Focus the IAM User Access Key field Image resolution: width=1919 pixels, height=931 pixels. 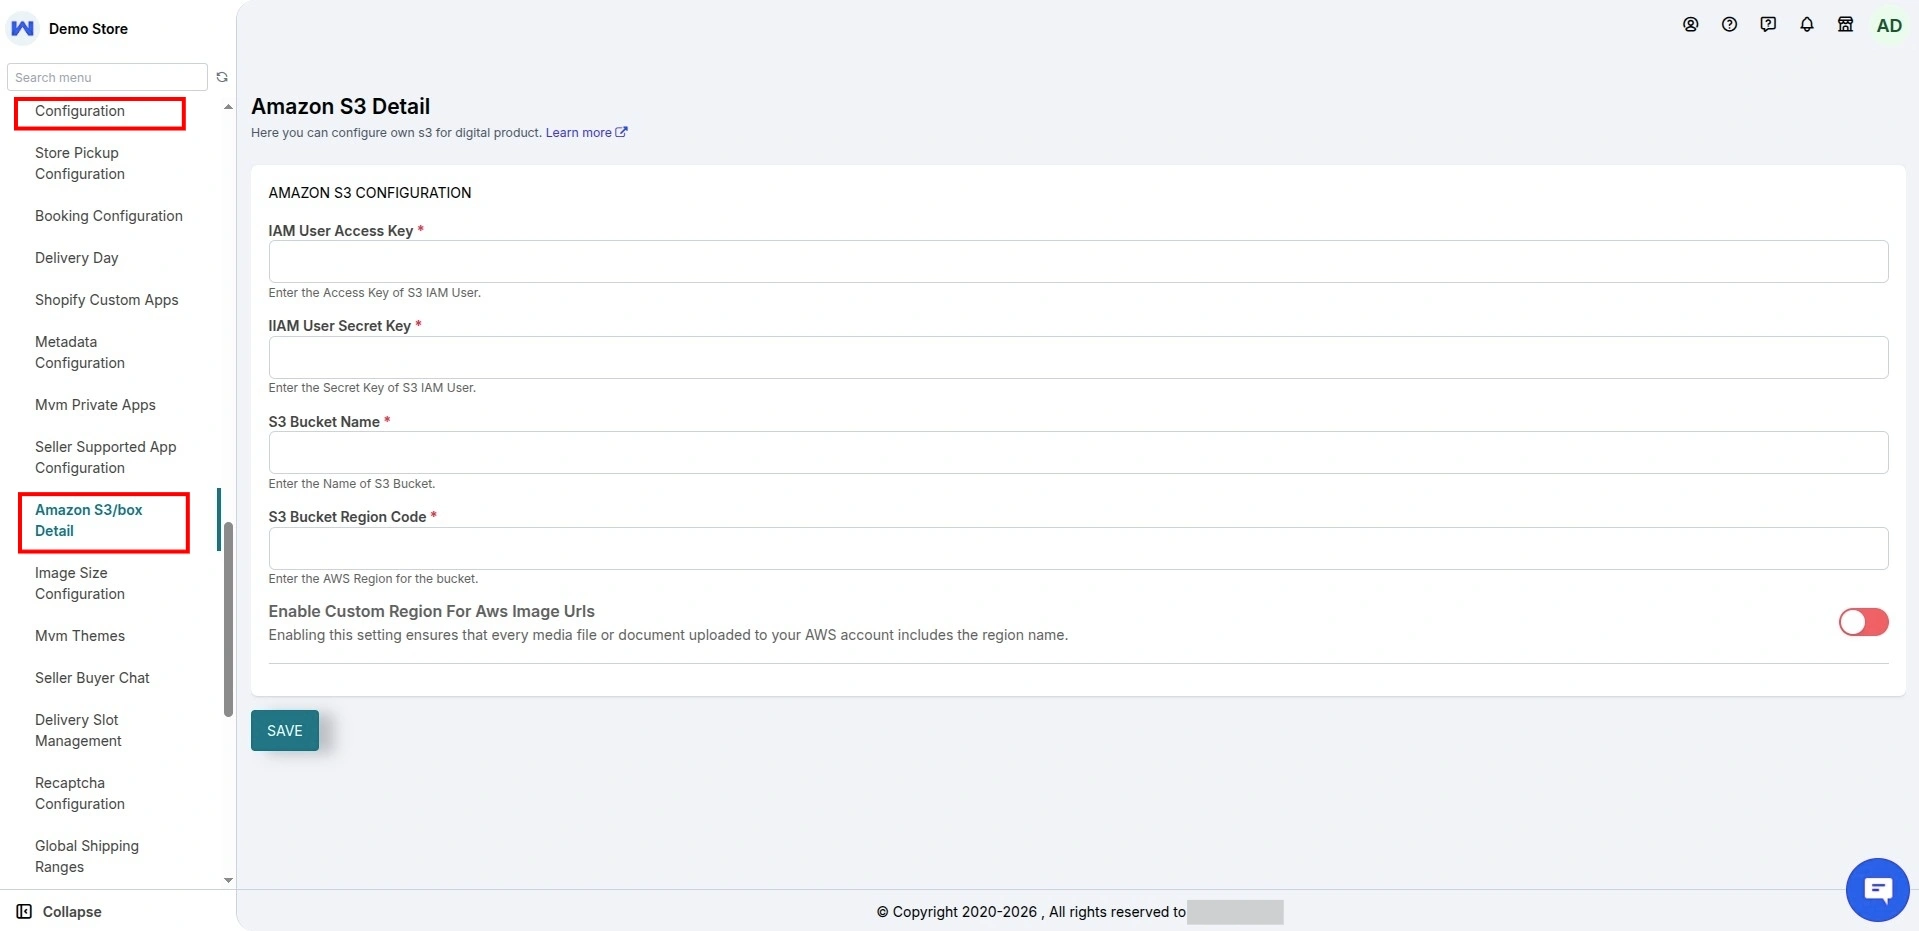coord(1078,261)
